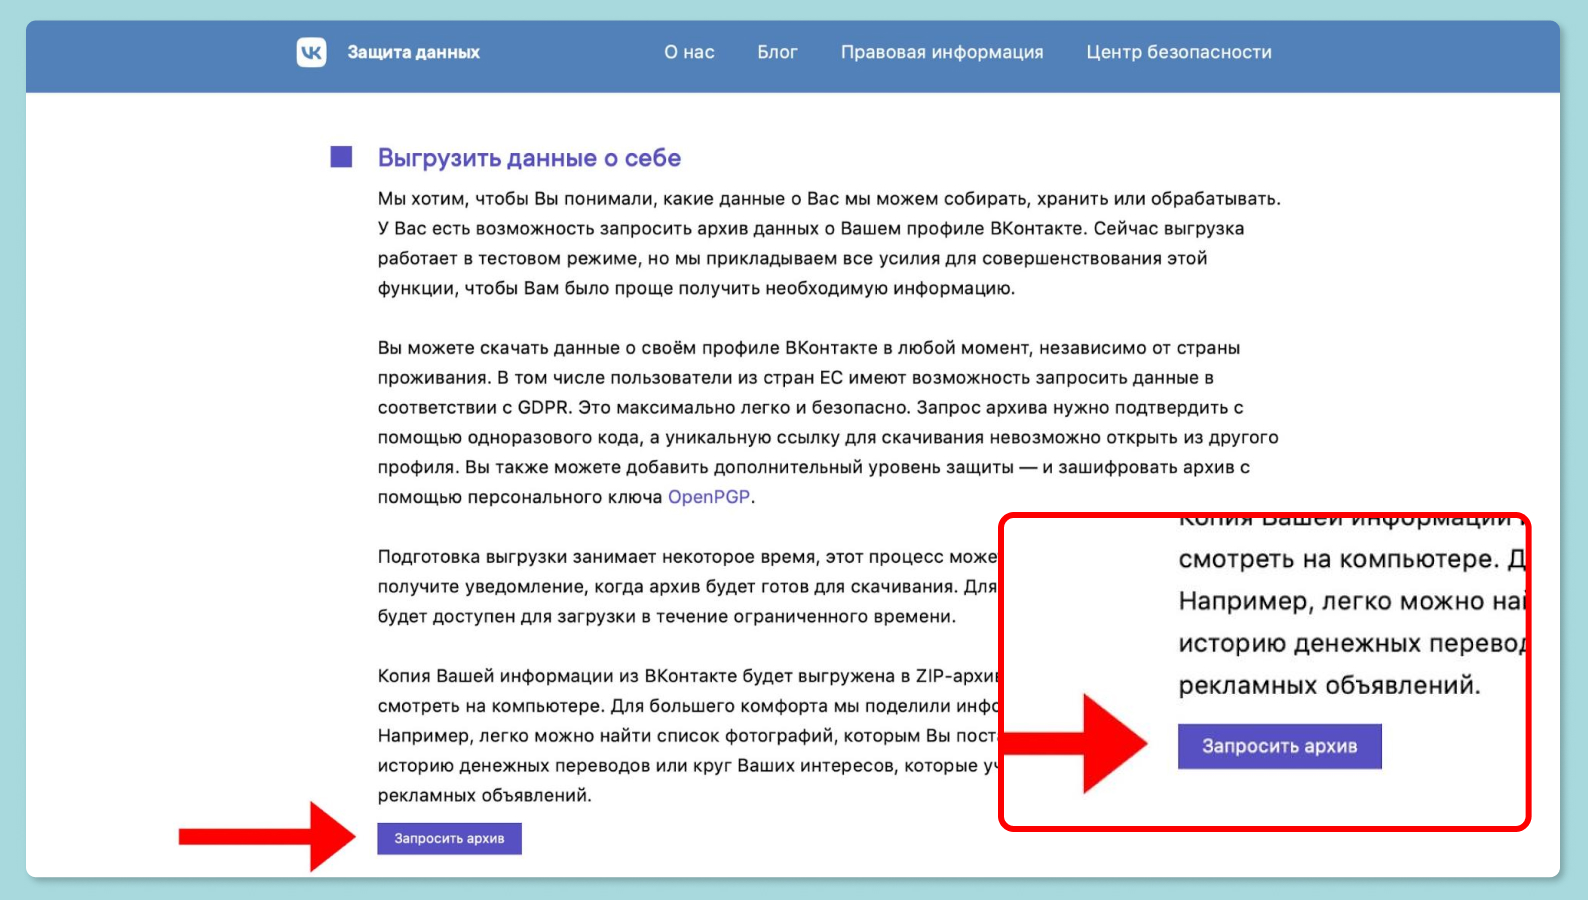Click the small Запросить архив button

(x=449, y=838)
